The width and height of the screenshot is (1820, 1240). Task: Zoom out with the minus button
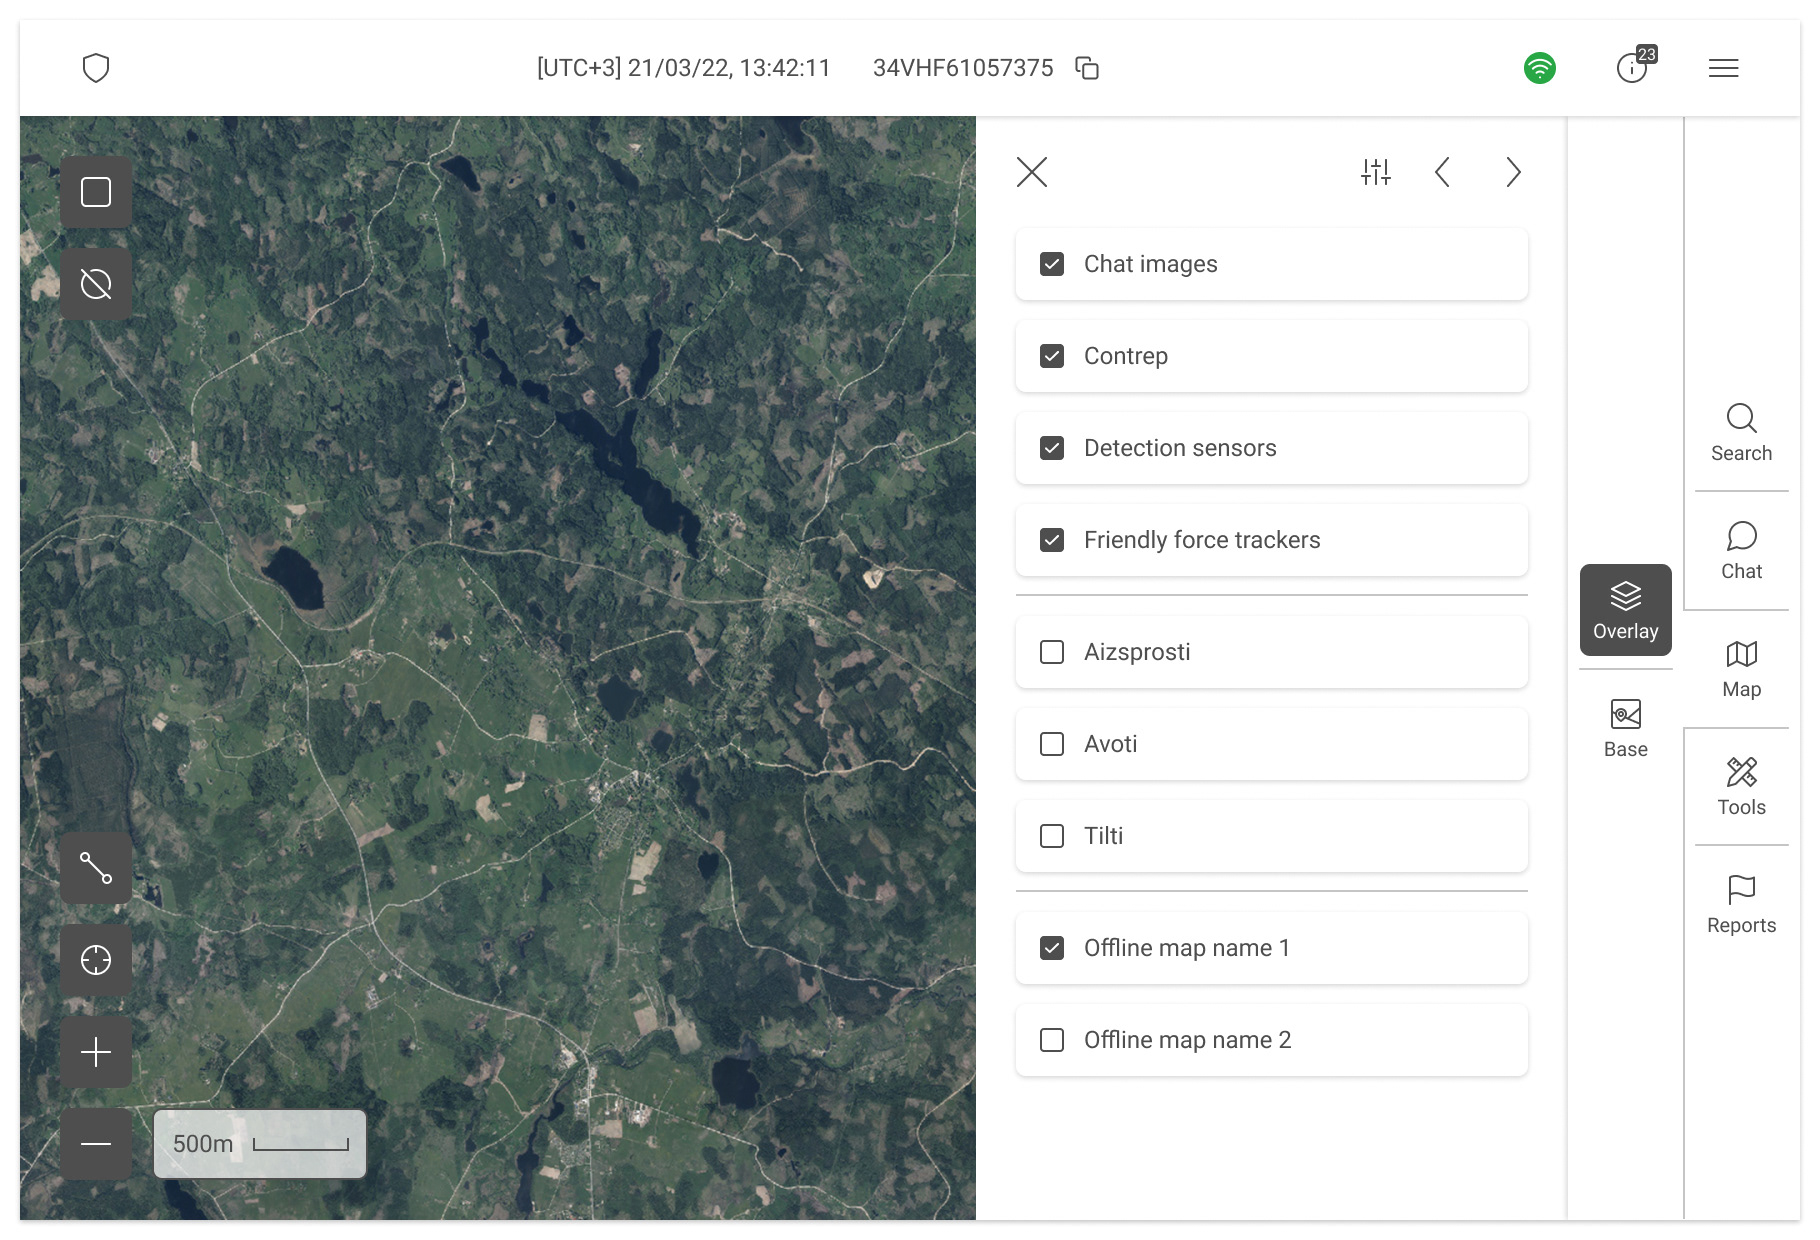click(x=96, y=1144)
